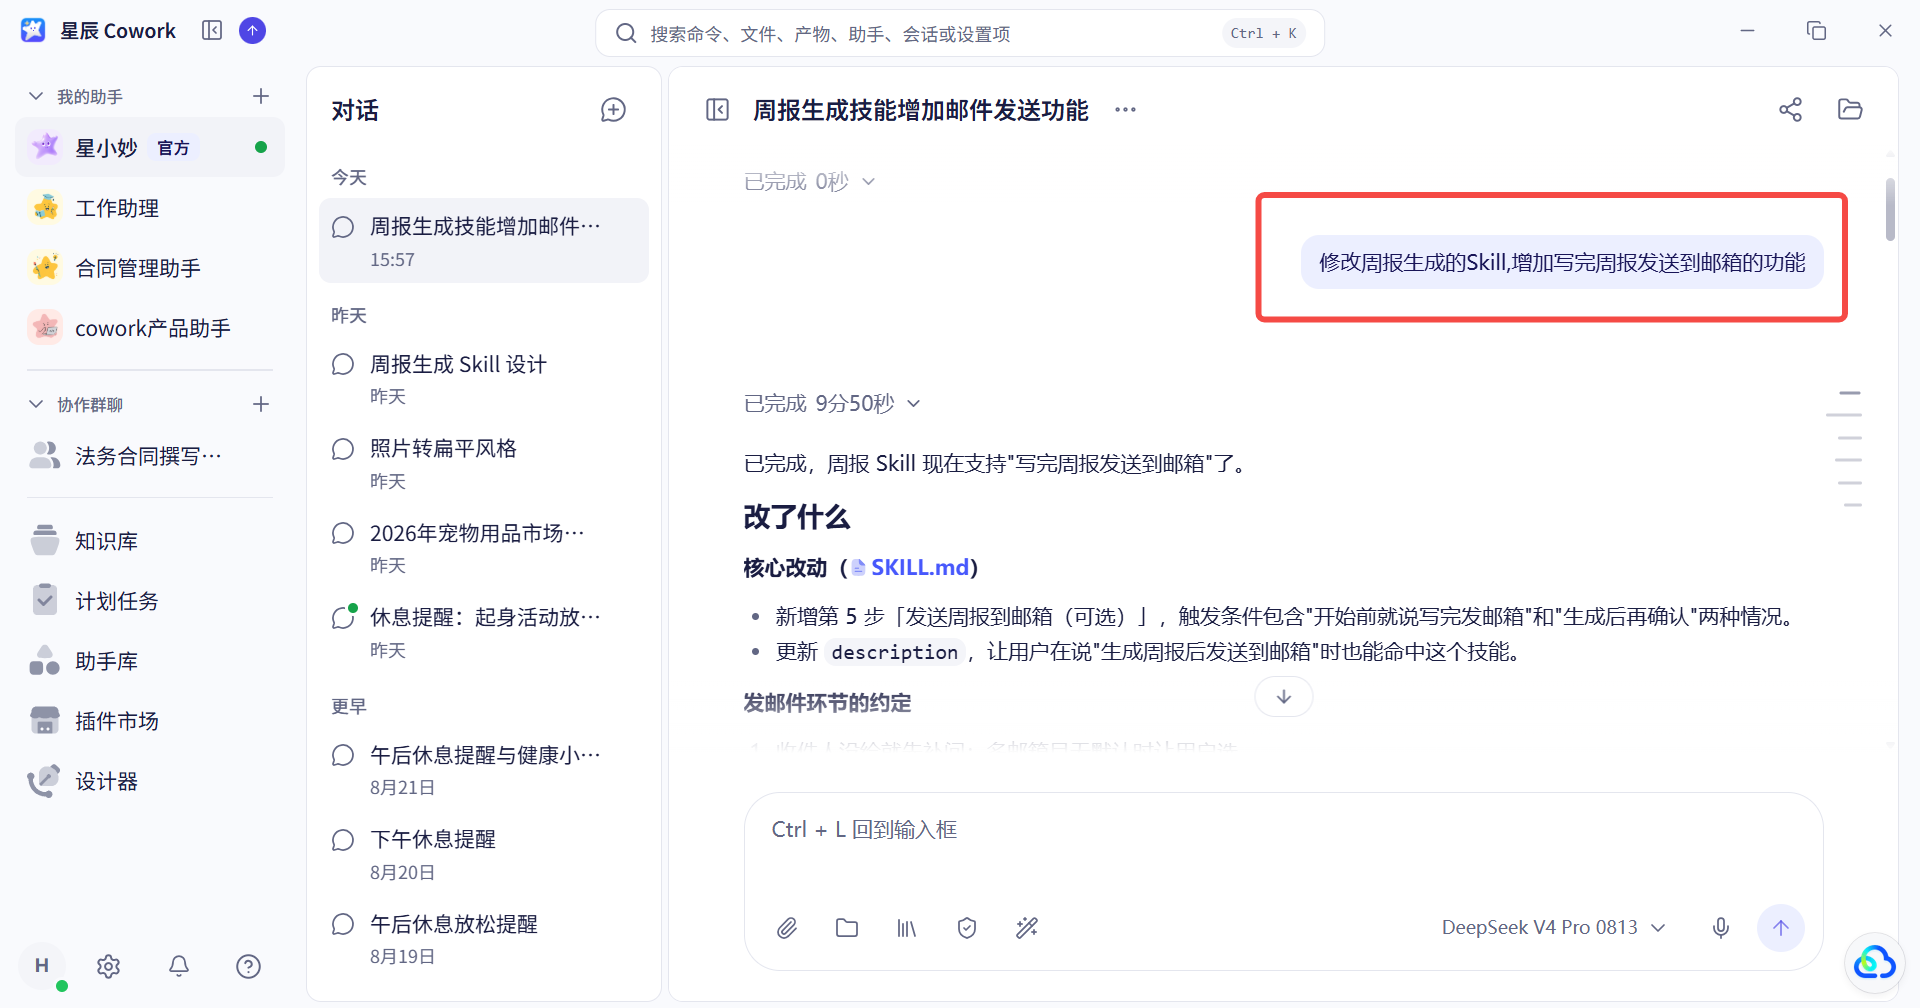Send message with up-arrow button

(x=1781, y=928)
